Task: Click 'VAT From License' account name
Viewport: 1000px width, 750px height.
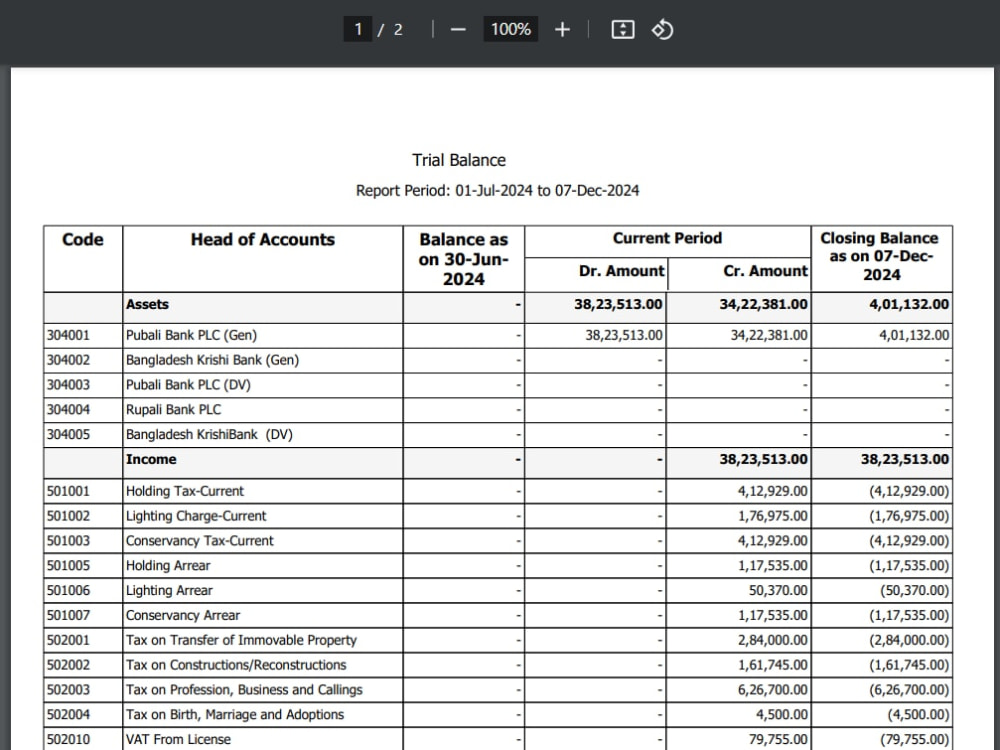Action: [x=178, y=740]
